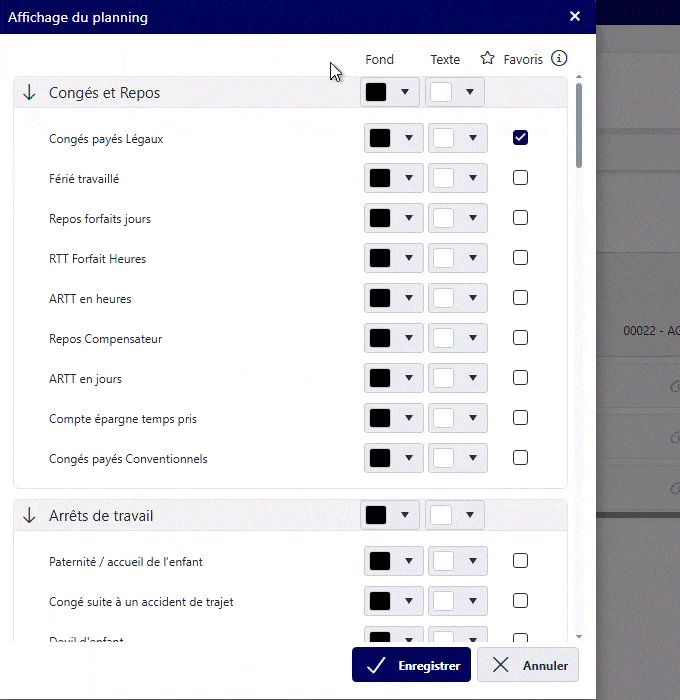Close the Affichage du planning dialog
The height and width of the screenshot is (700, 680).
(575, 17)
